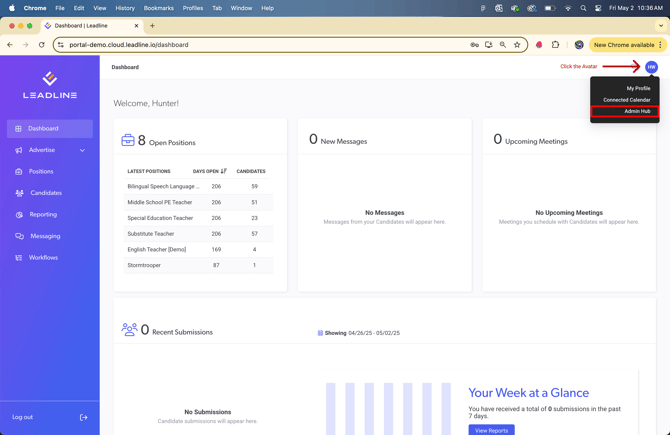Click the Candidates people icon in sidebar
Viewport: 670px width, 435px height.
click(20, 193)
